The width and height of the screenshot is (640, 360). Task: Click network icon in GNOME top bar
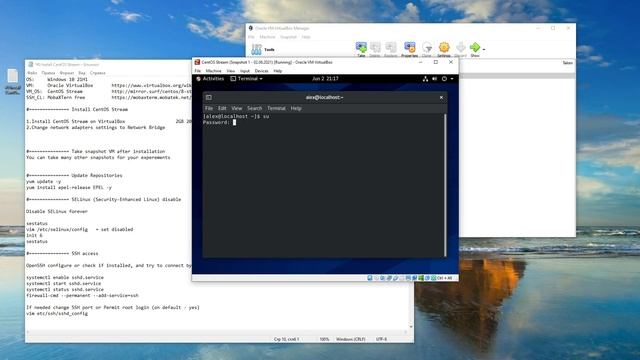[425, 79]
